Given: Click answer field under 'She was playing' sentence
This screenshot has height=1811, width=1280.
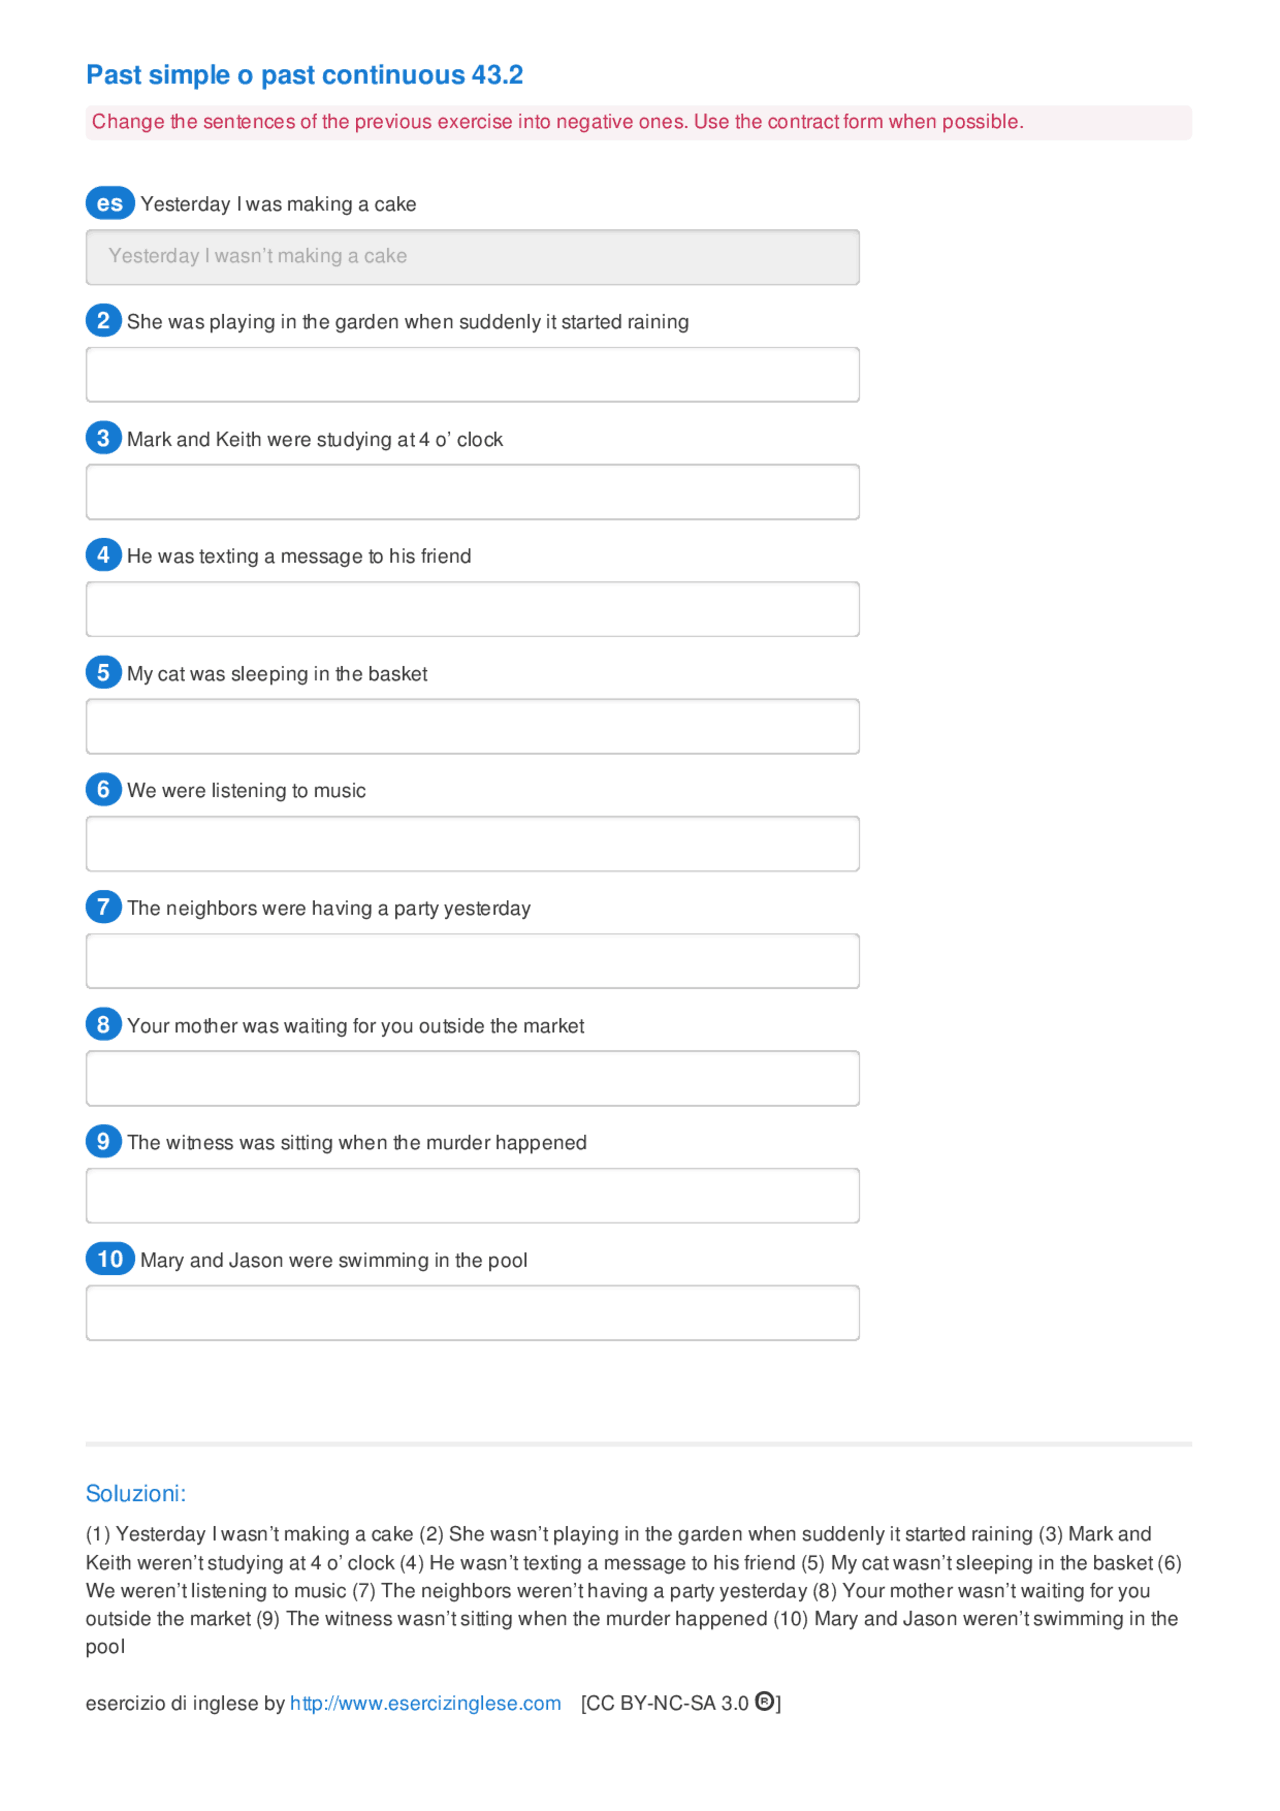Looking at the screenshot, I should point(472,375).
